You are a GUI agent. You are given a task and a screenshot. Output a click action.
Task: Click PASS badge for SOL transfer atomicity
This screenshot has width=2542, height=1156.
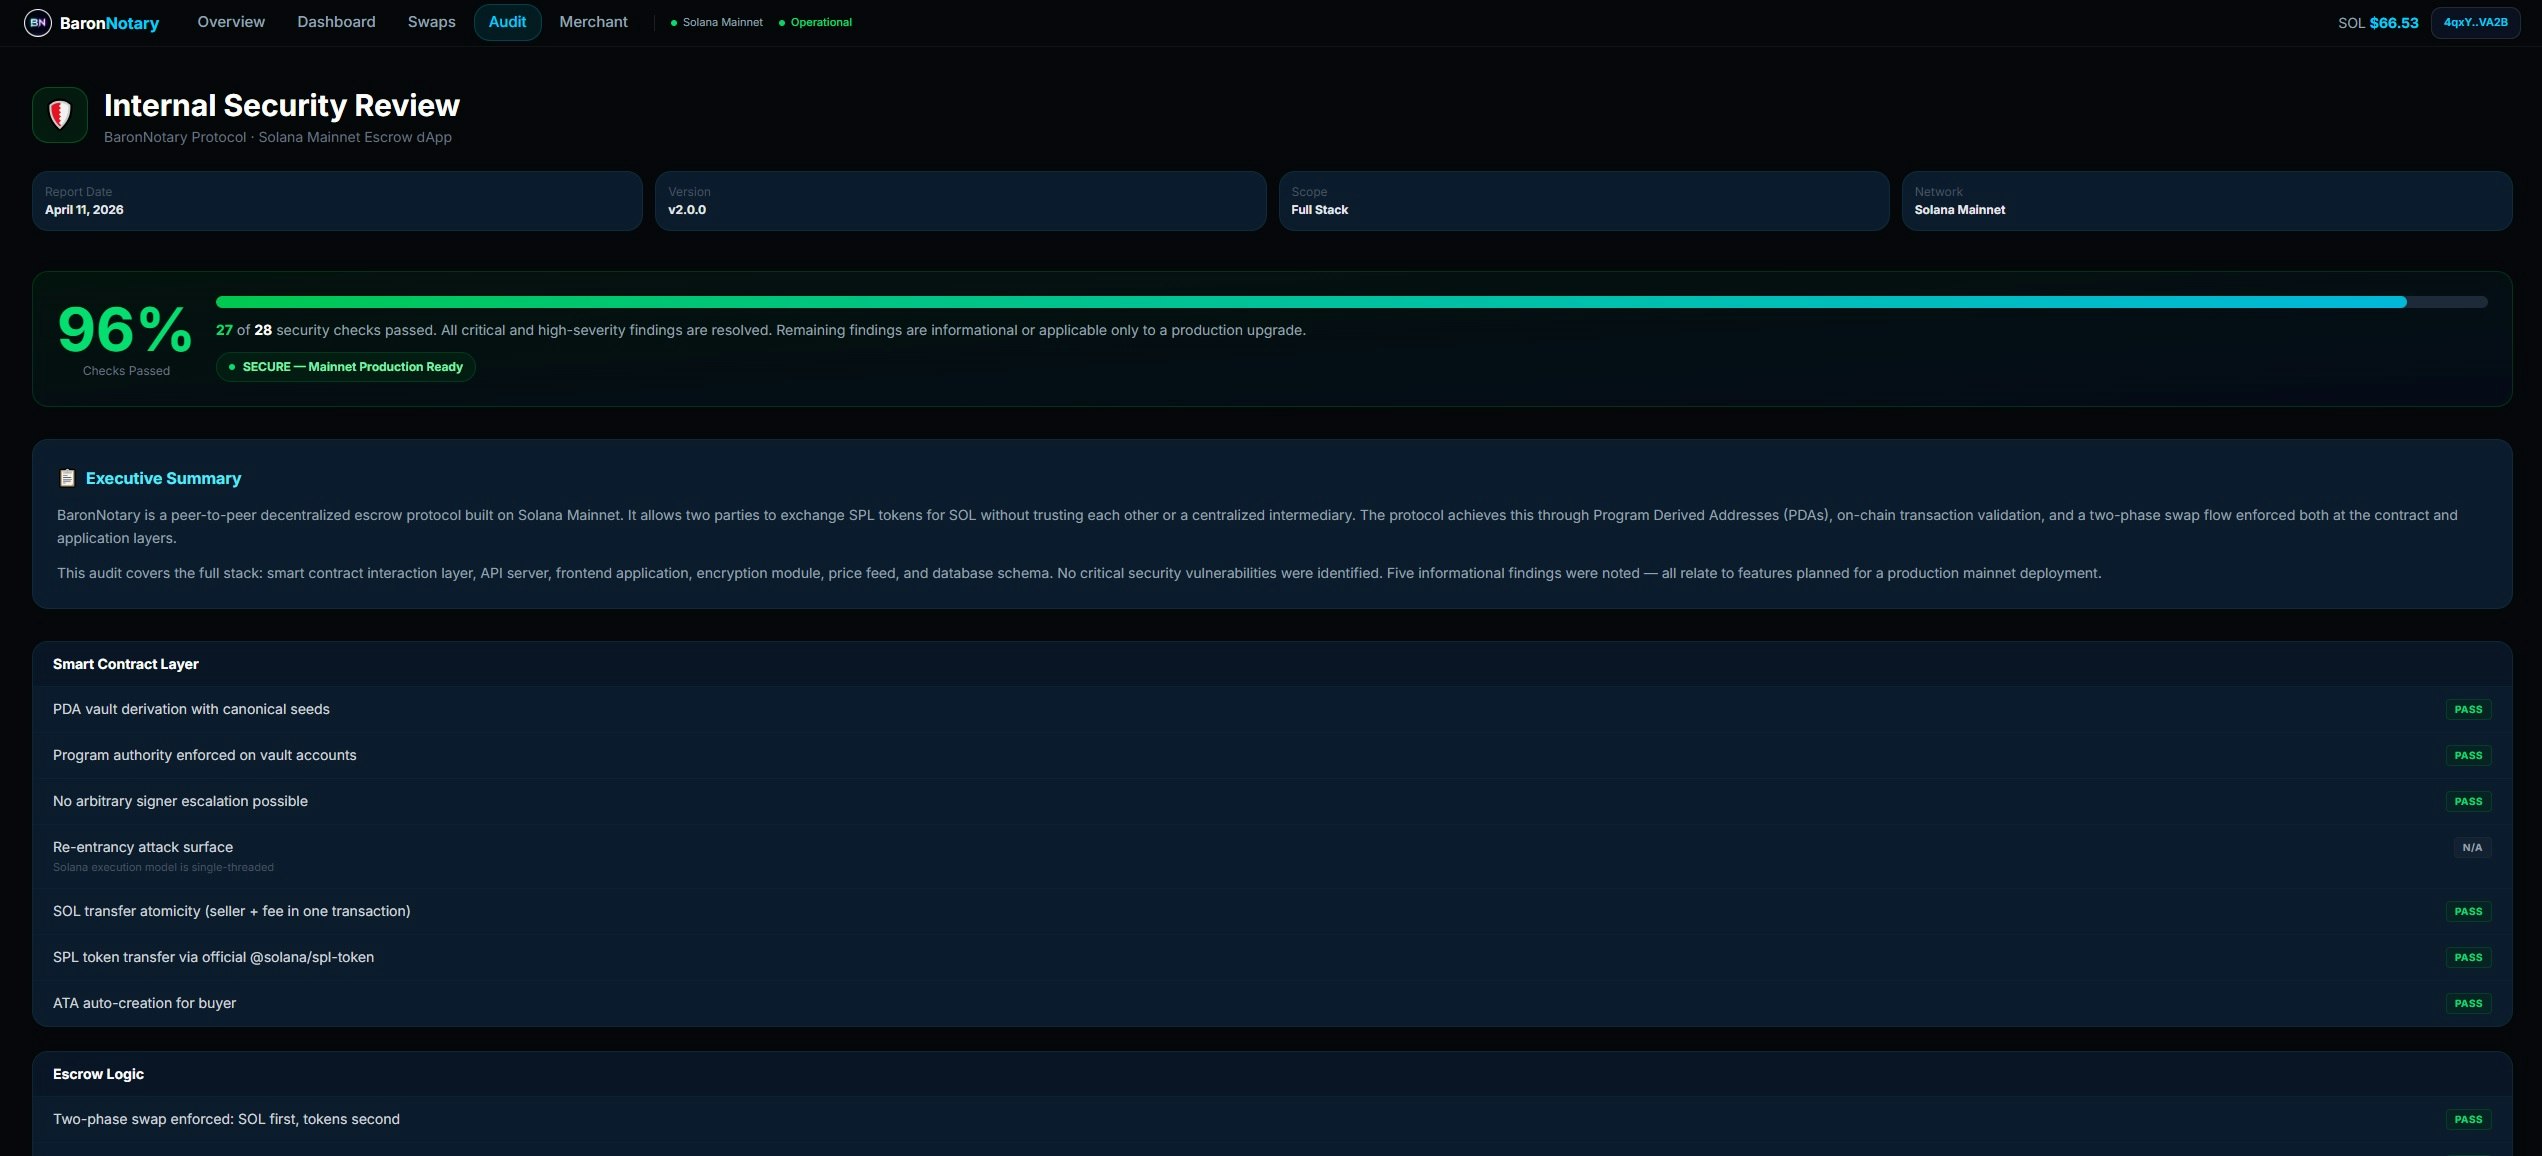pyautogui.click(x=2468, y=911)
